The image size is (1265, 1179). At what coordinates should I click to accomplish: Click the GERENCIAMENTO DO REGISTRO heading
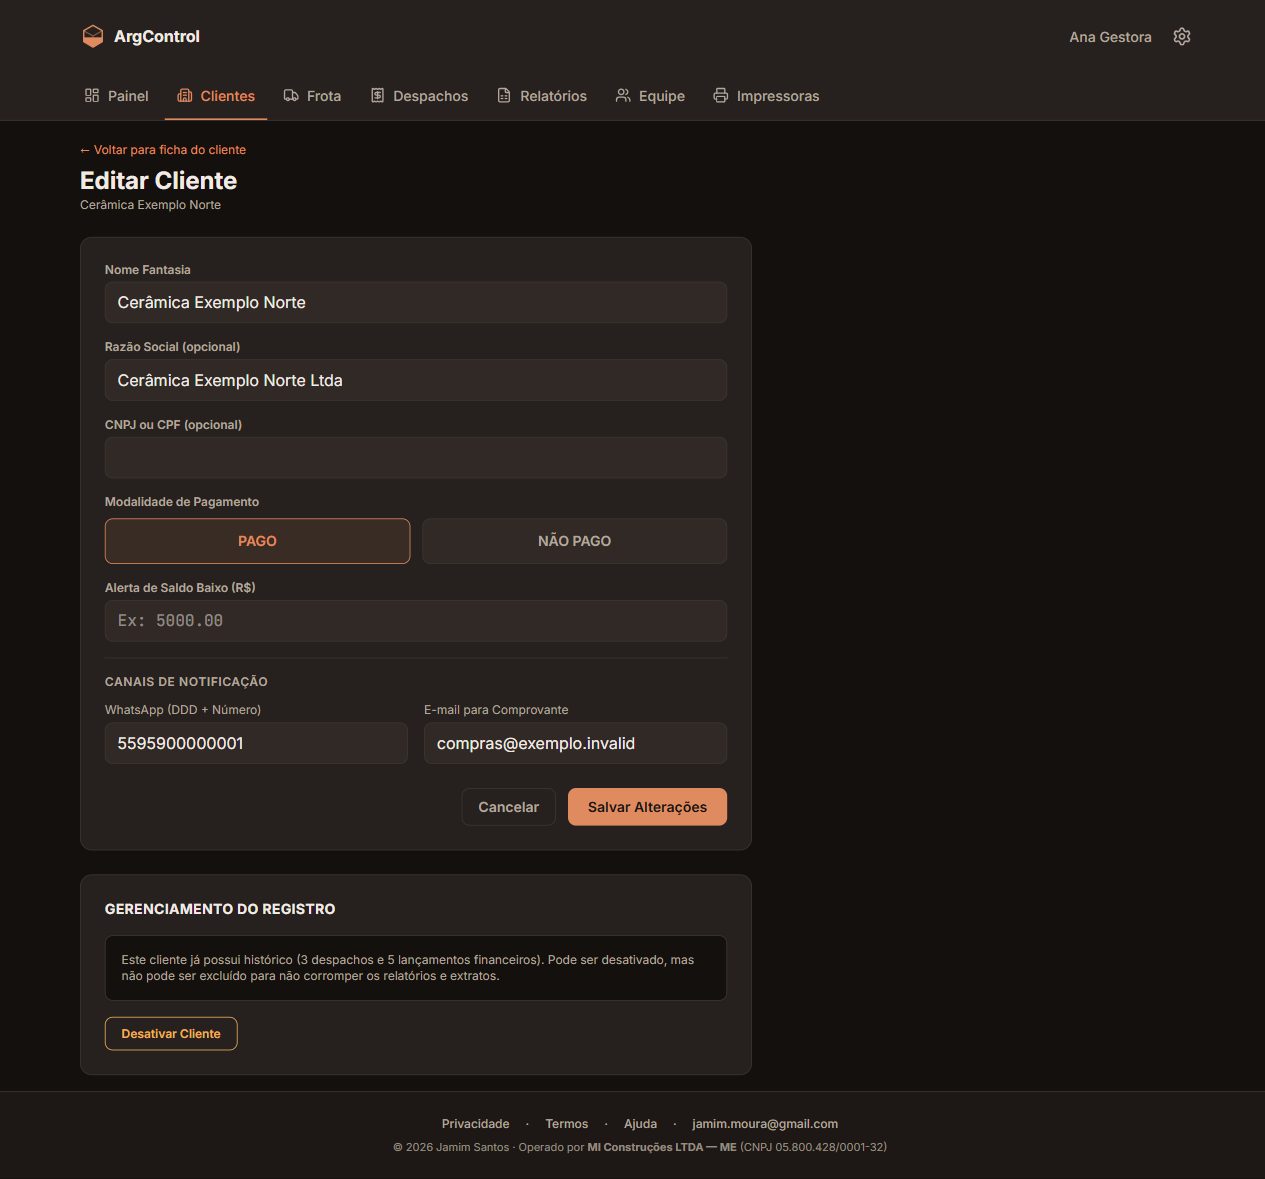coord(220,909)
